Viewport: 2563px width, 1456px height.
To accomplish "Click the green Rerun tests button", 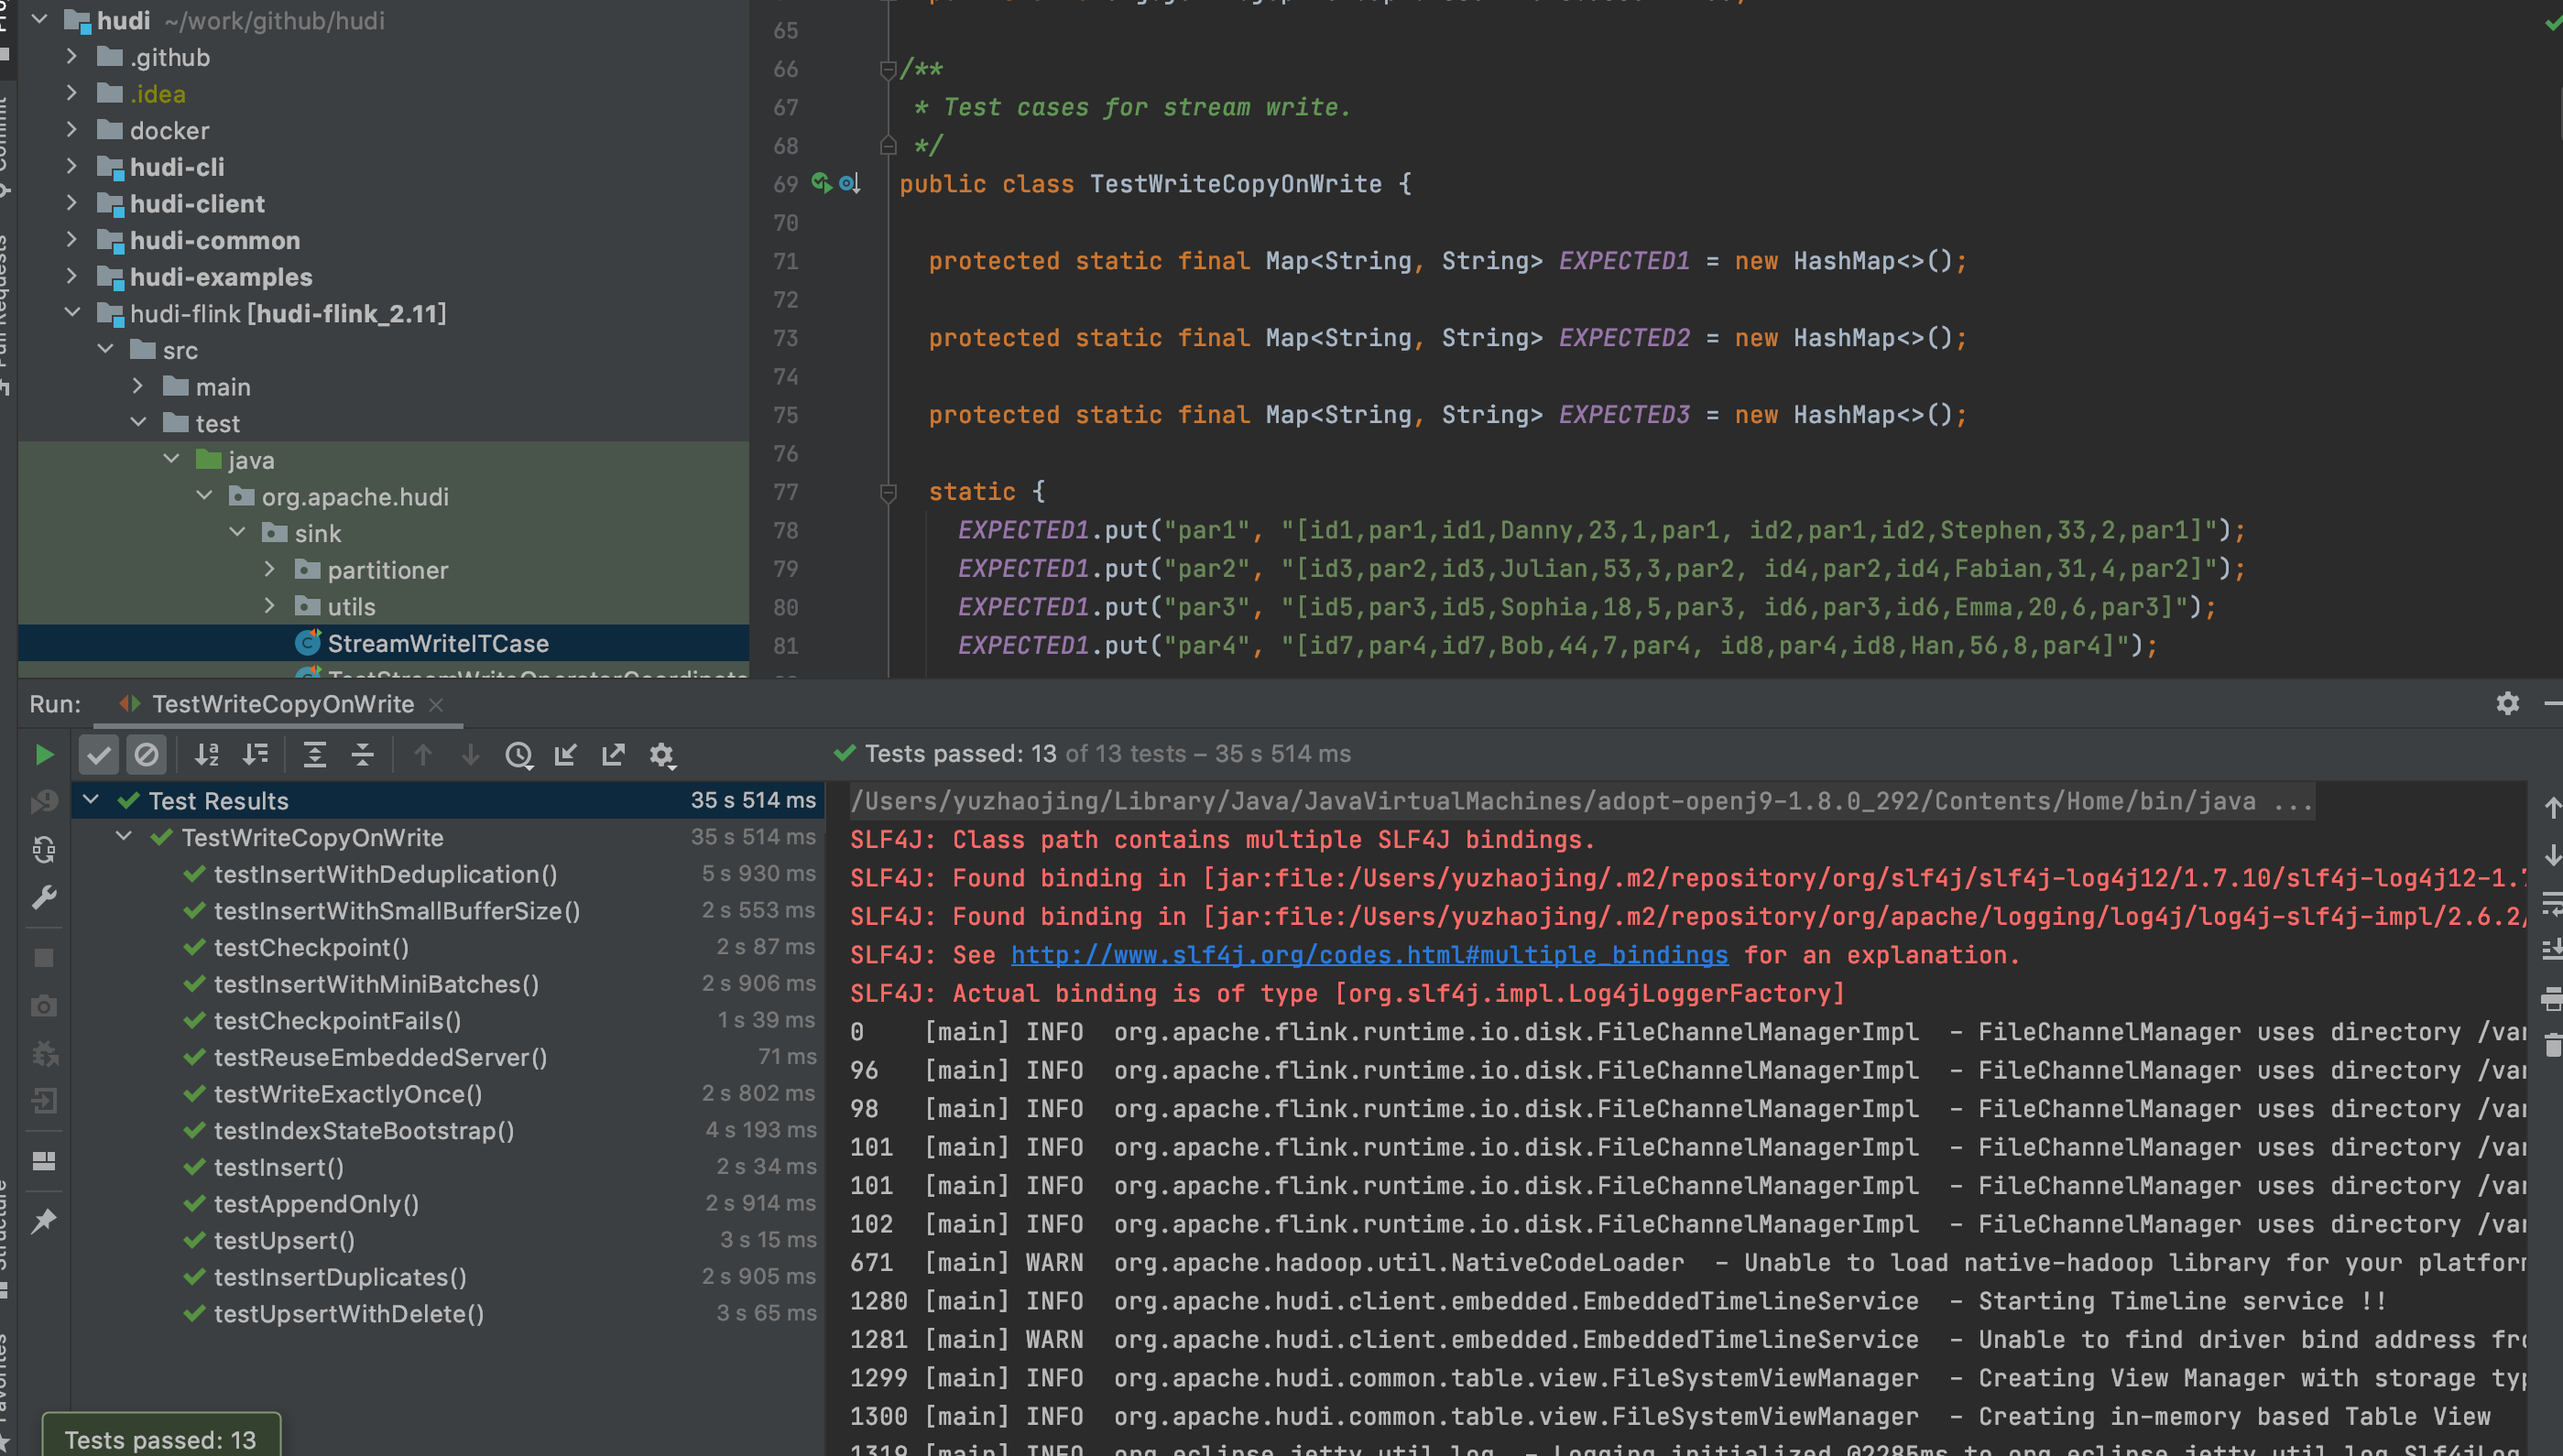I will [44, 754].
